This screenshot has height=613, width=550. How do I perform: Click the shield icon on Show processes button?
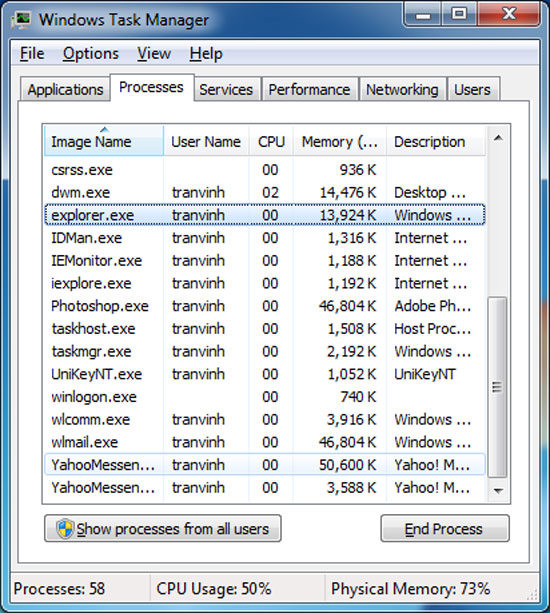(x=65, y=529)
